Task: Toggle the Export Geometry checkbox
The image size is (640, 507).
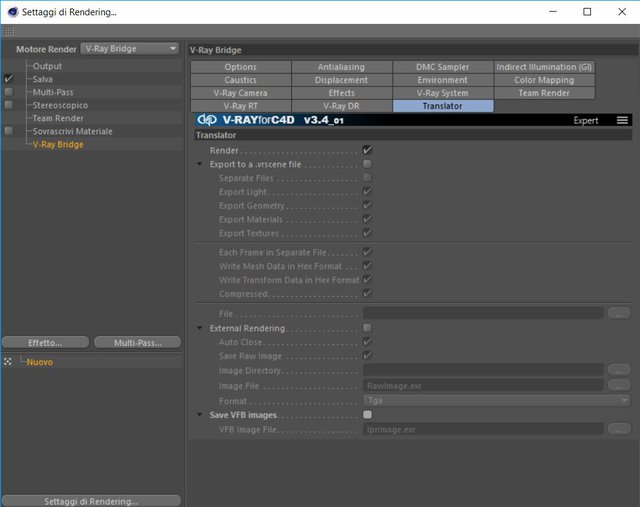Action: [x=367, y=205]
